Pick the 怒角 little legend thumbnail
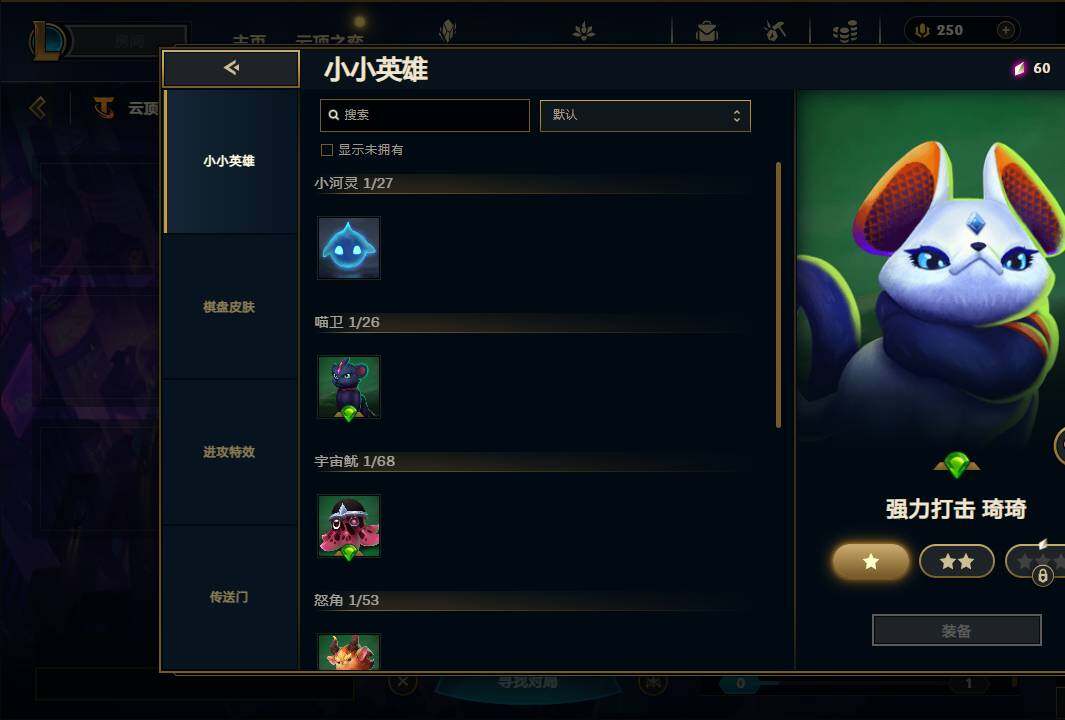Screen dimensions: 1065x720 point(349,652)
